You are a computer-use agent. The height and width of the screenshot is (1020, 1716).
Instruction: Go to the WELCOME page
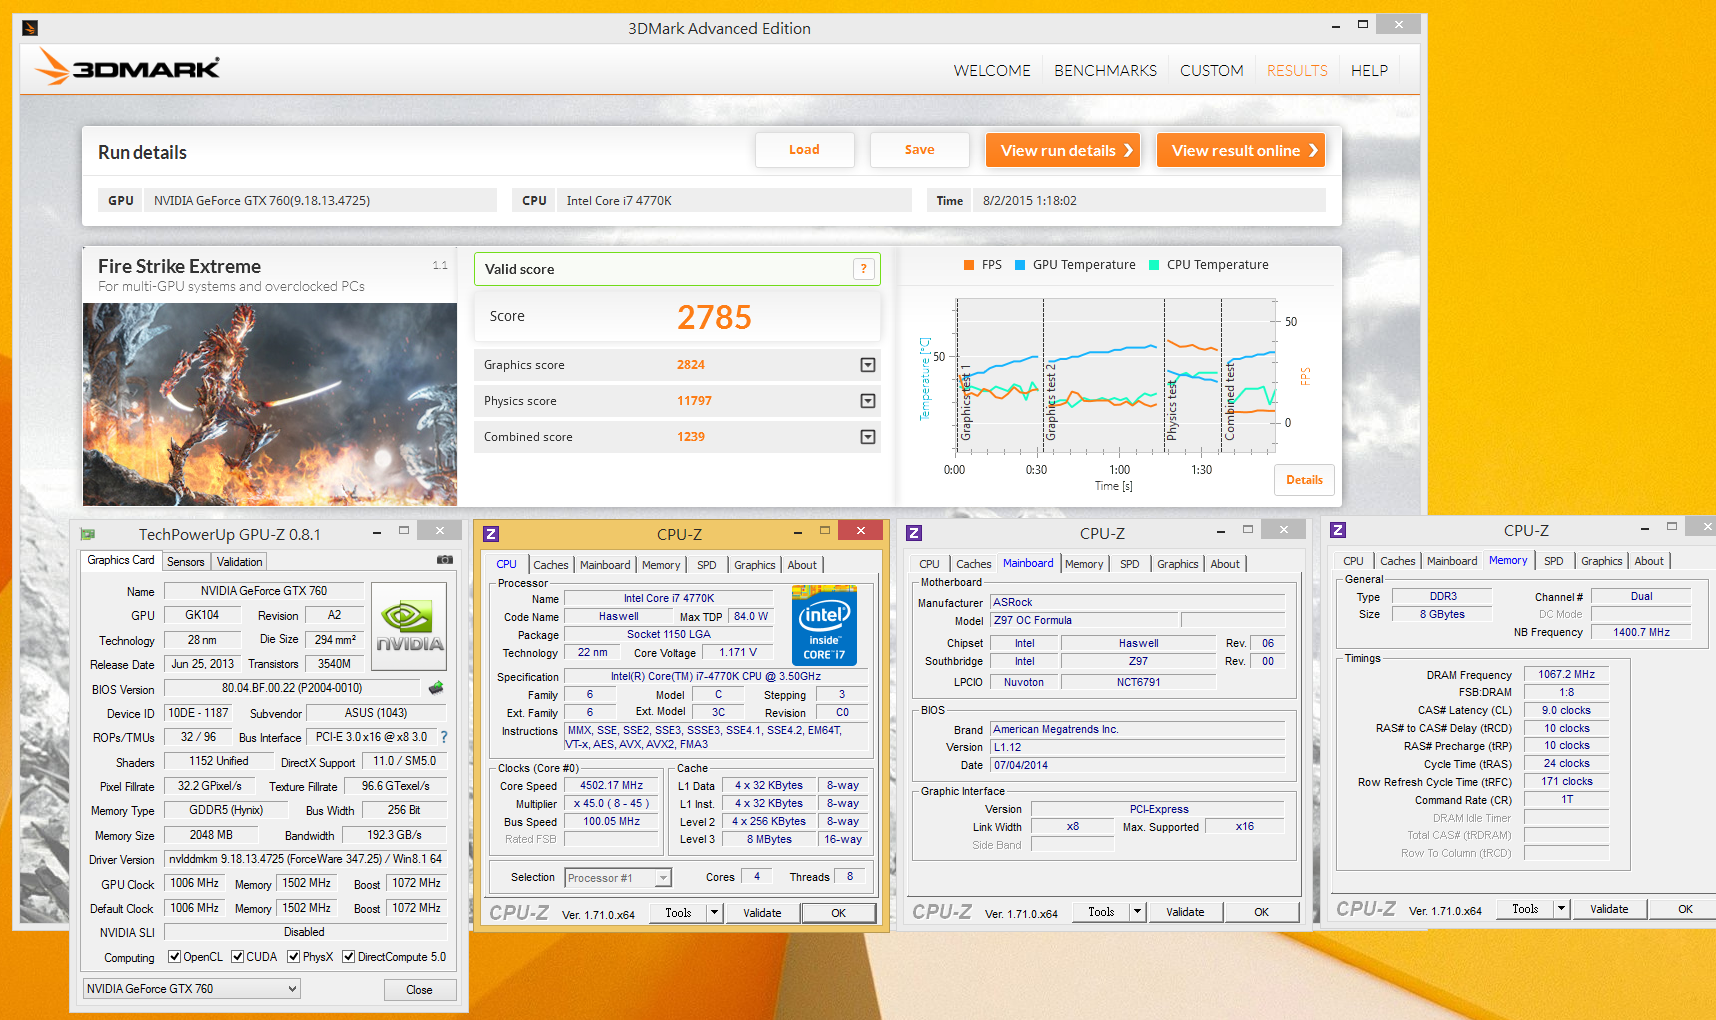[x=992, y=70]
